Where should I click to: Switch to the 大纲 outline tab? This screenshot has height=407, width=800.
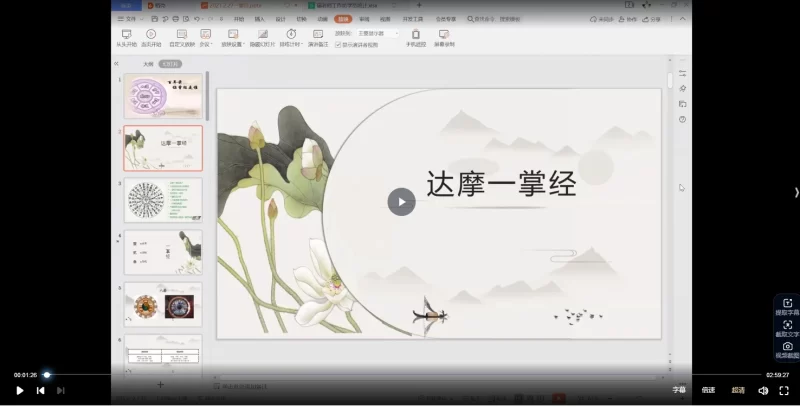pos(148,63)
